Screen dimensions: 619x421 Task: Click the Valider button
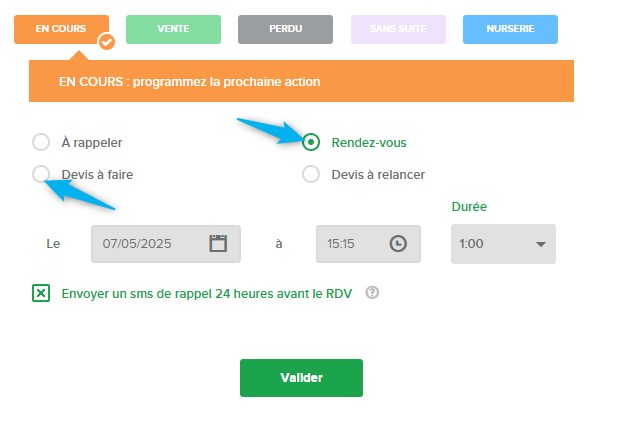301,378
